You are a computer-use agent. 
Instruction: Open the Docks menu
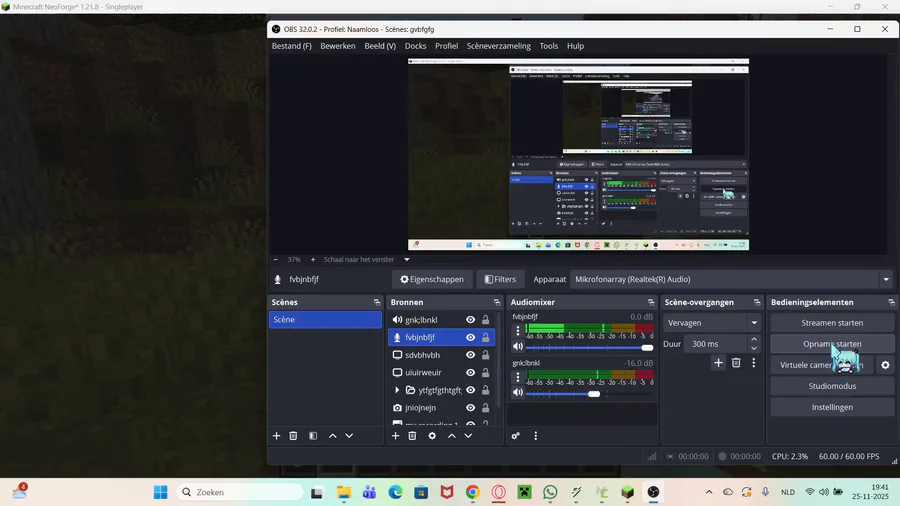[x=415, y=46]
